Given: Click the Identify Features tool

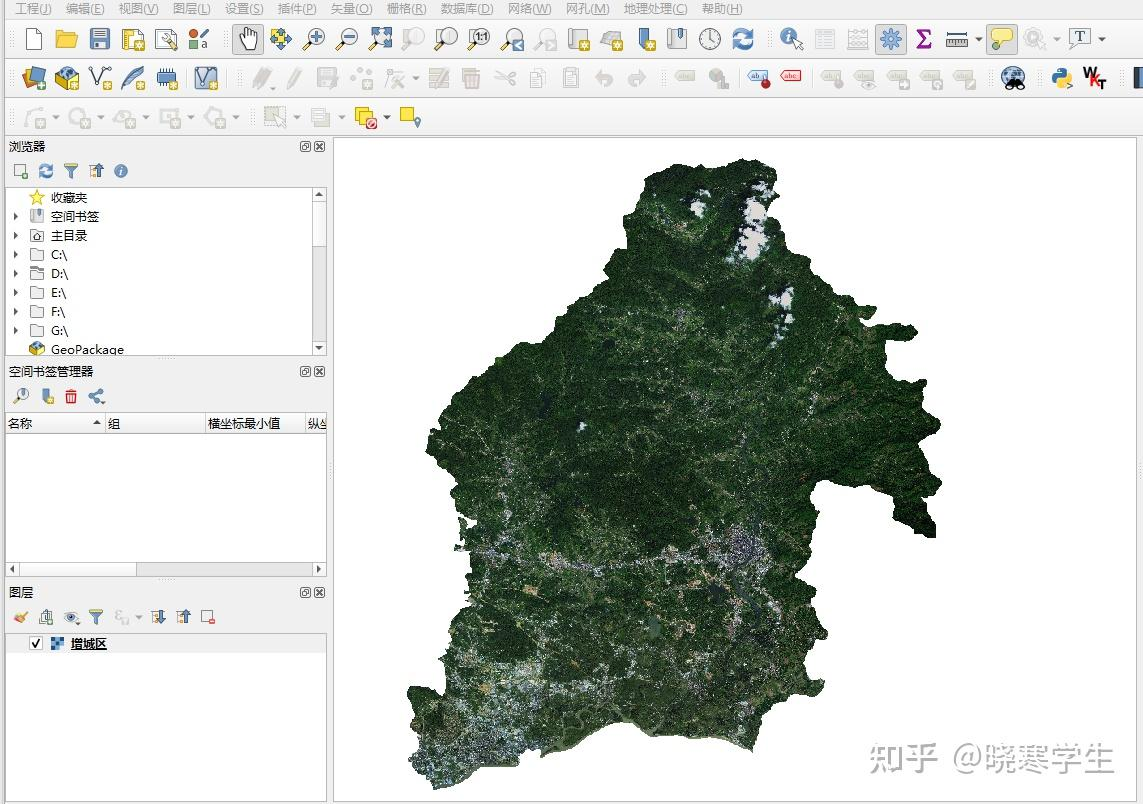Looking at the screenshot, I should 791,39.
